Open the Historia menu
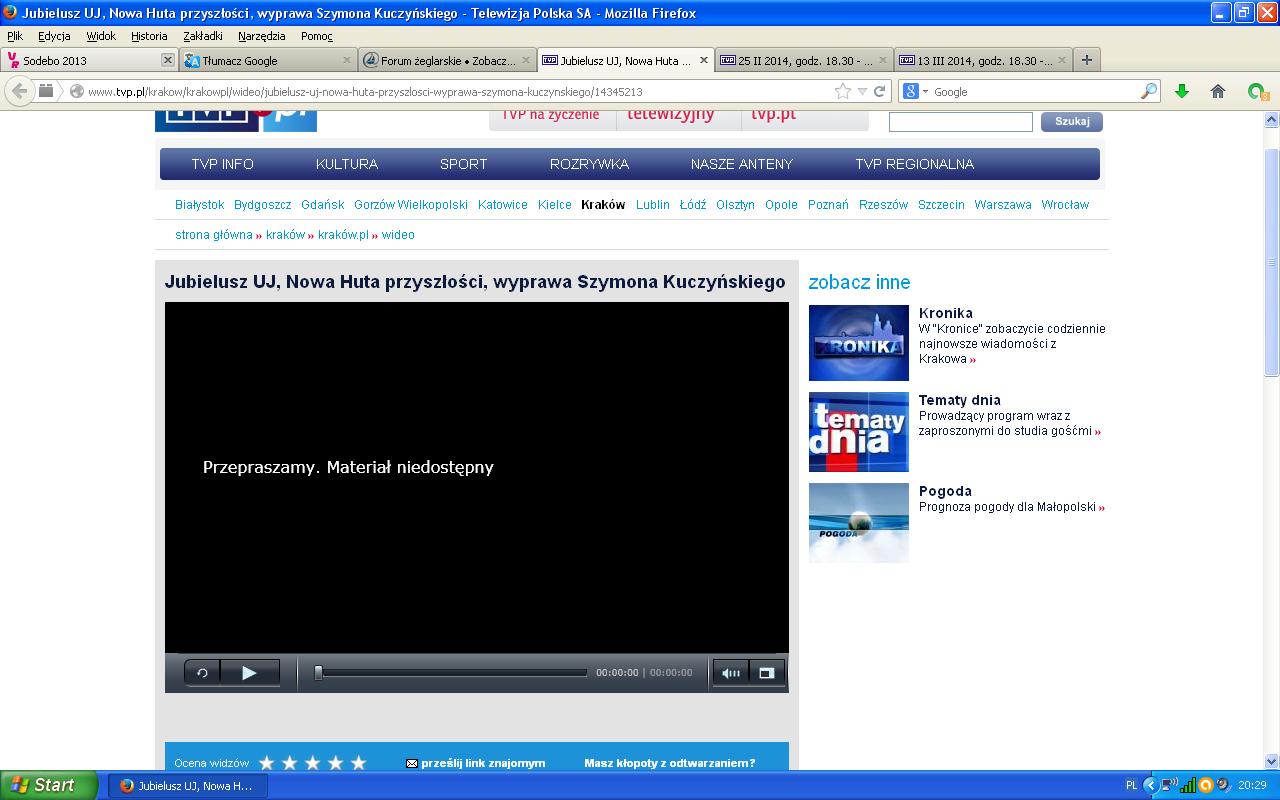Screen dimensions: 1280x800 point(149,36)
